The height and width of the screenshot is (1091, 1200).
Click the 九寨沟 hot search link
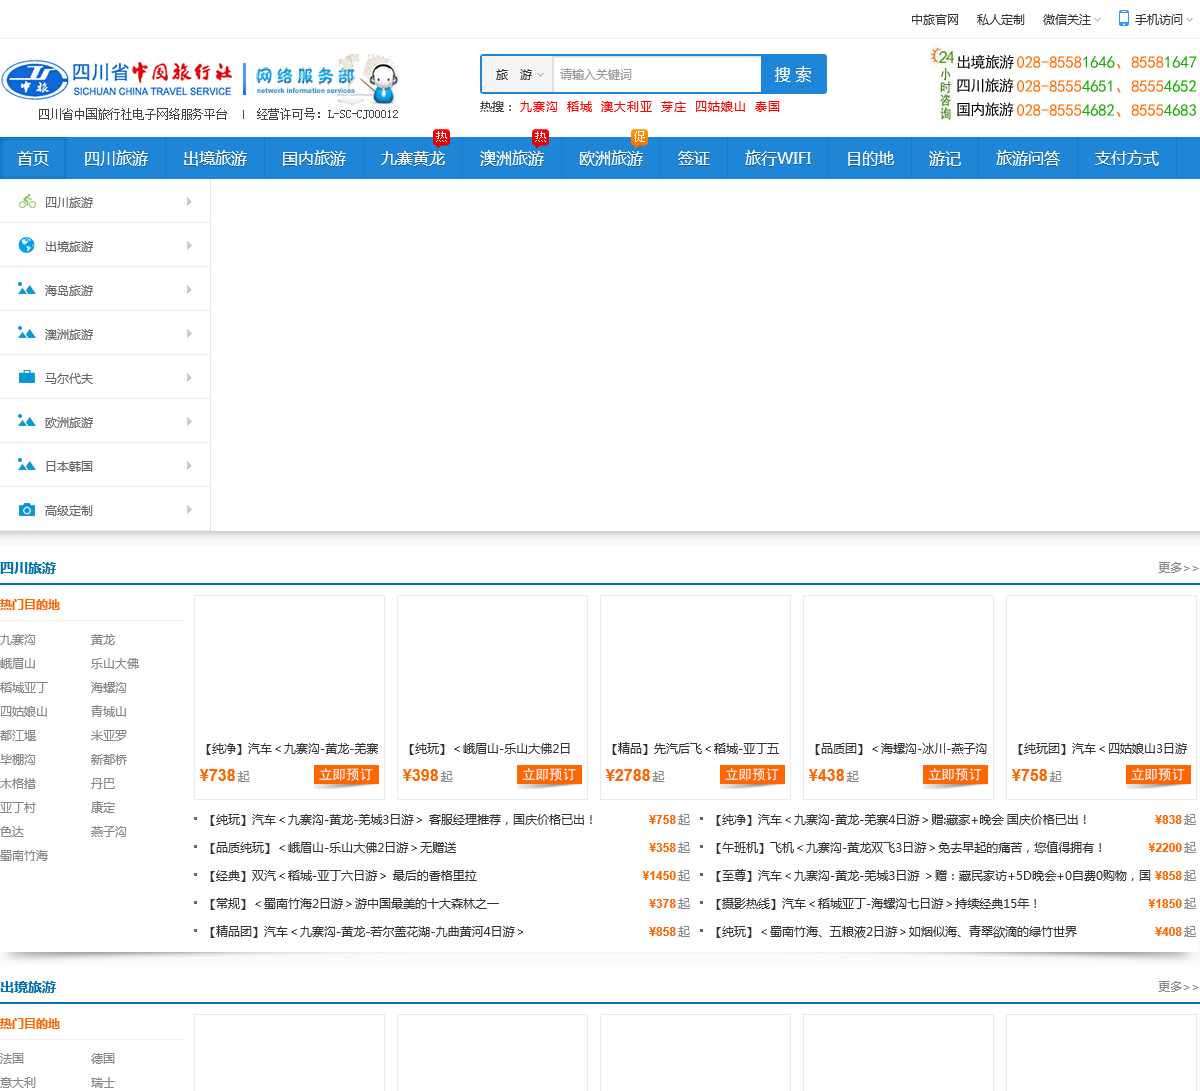pyautogui.click(x=538, y=107)
